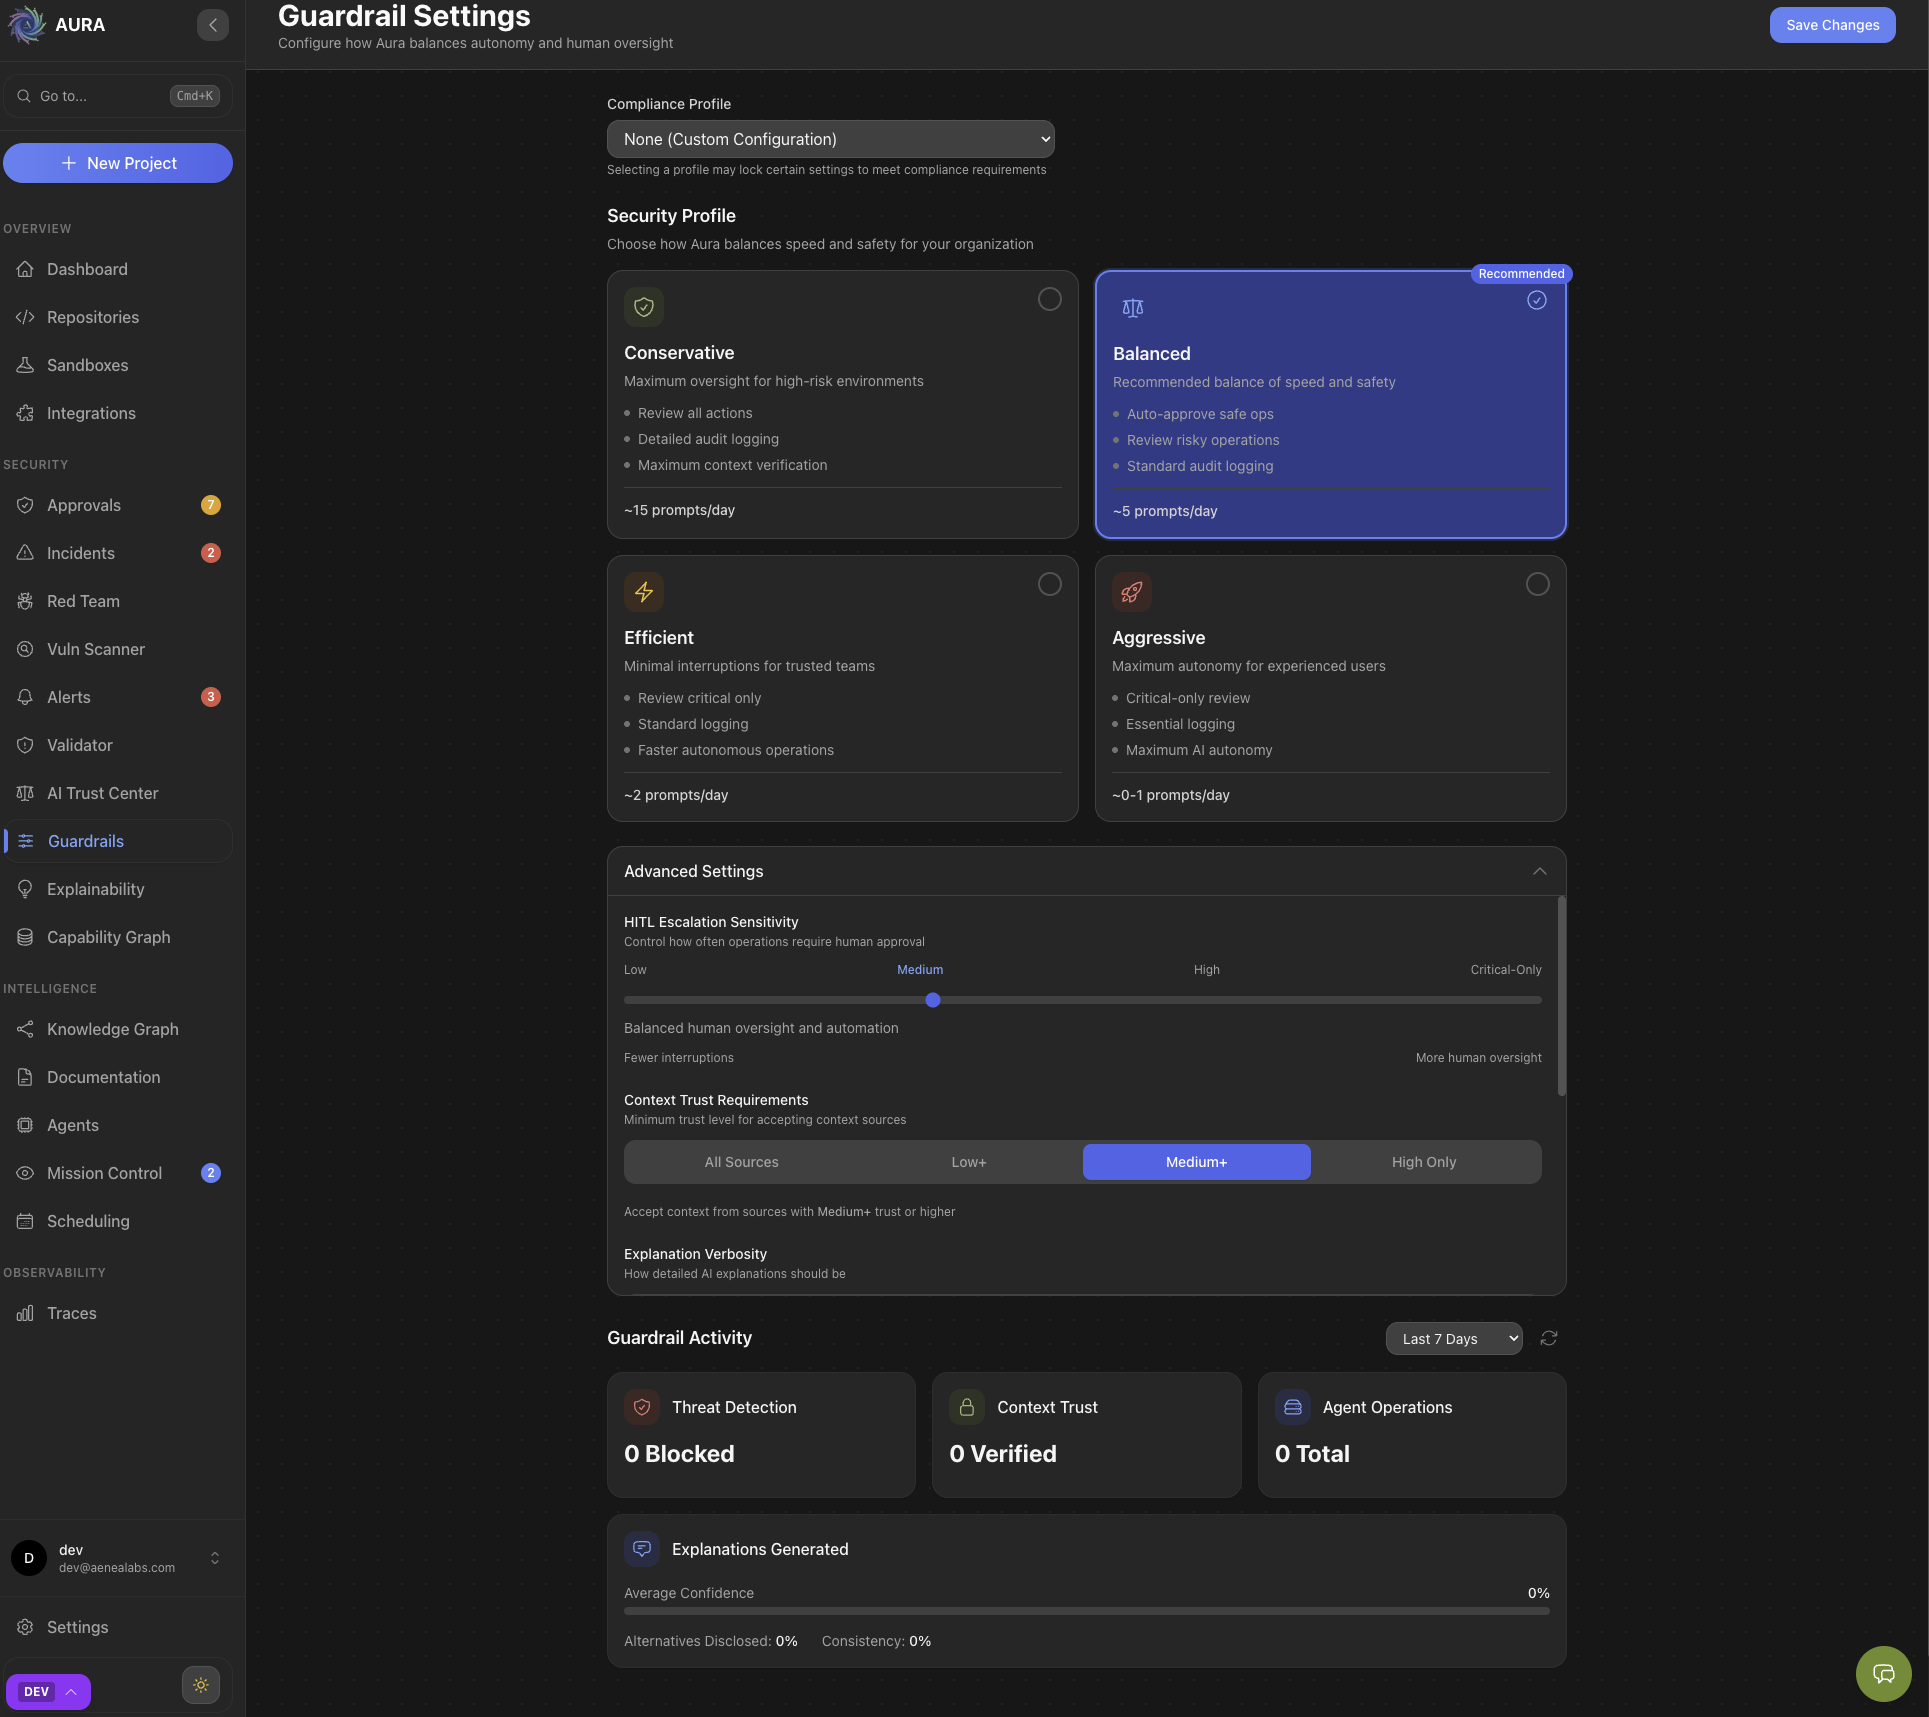Screen dimensions: 1929x1717
Task: Click the Sandboxes flask icon
Action: (x=25, y=365)
